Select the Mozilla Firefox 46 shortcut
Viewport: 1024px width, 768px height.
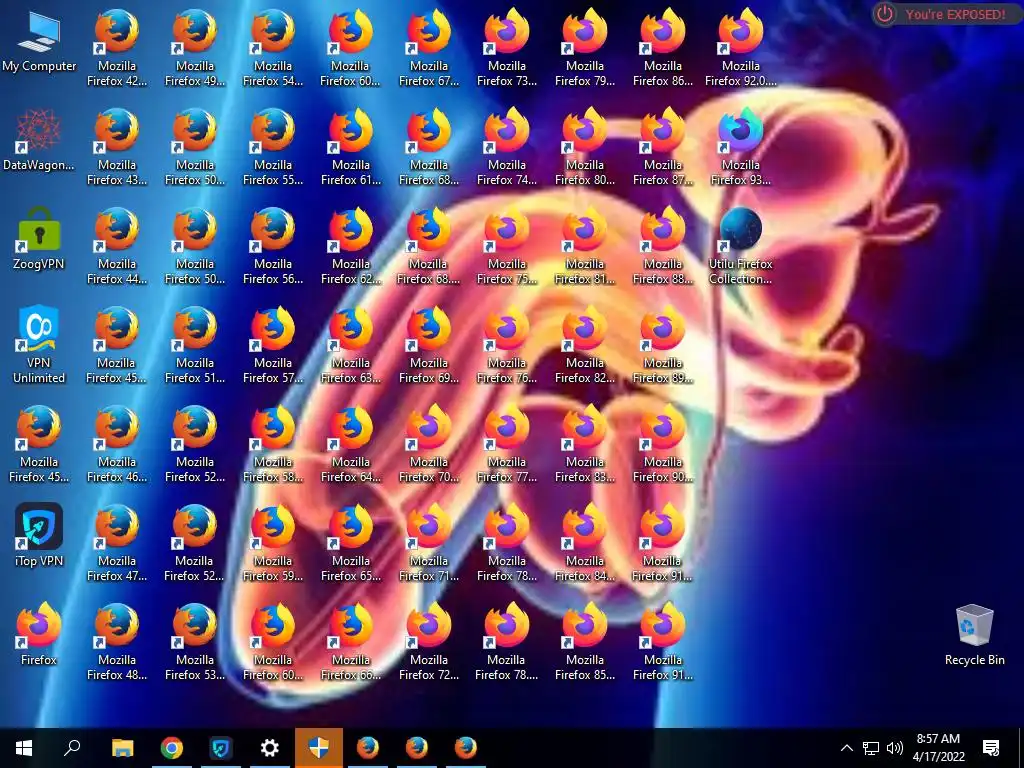tap(117, 443)
